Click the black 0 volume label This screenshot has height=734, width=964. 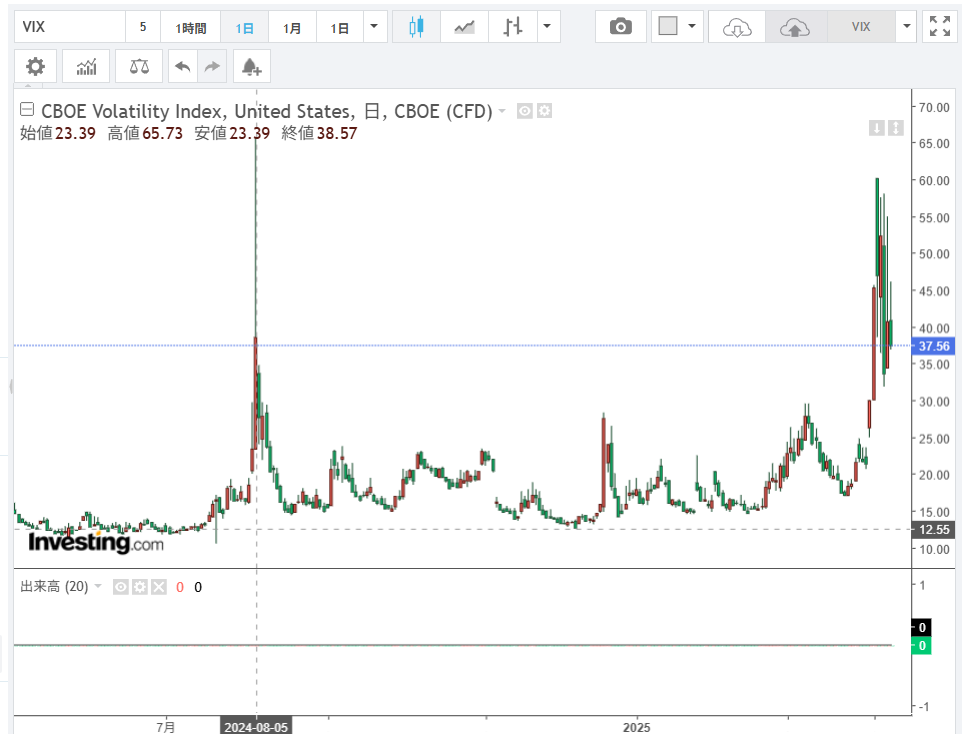[922, 628]
